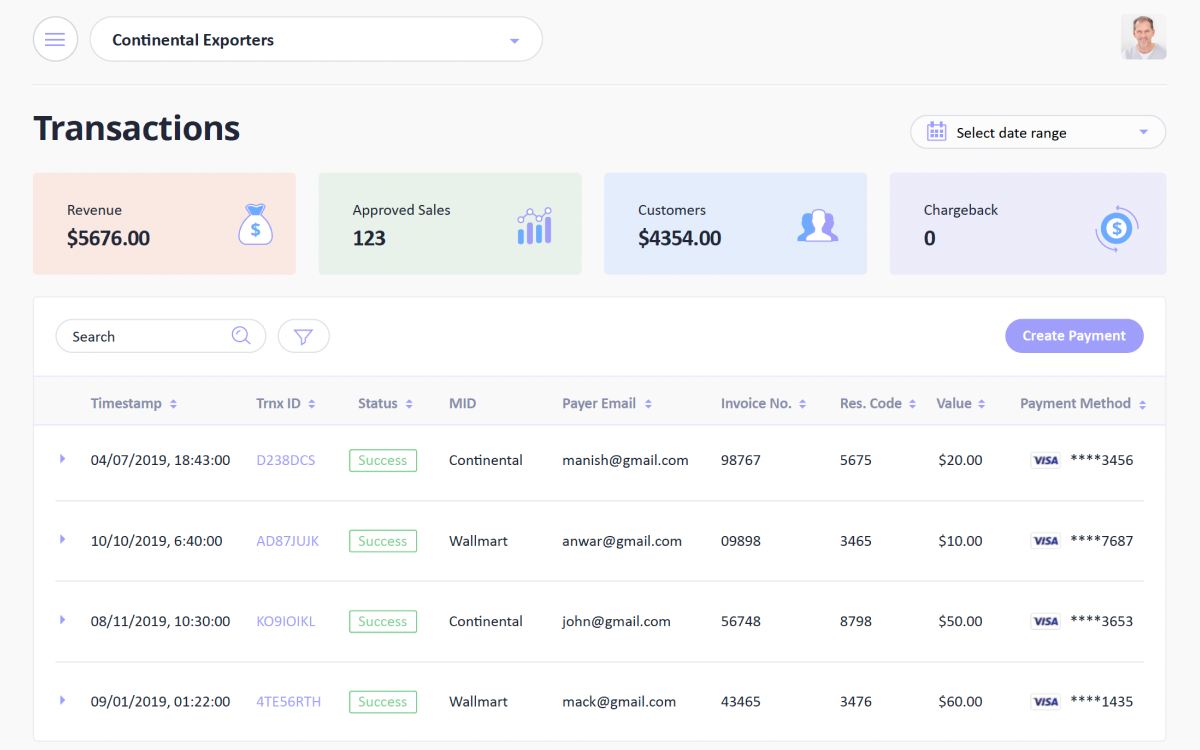
Task: Click the filter funnel icon
Action: 303,337
